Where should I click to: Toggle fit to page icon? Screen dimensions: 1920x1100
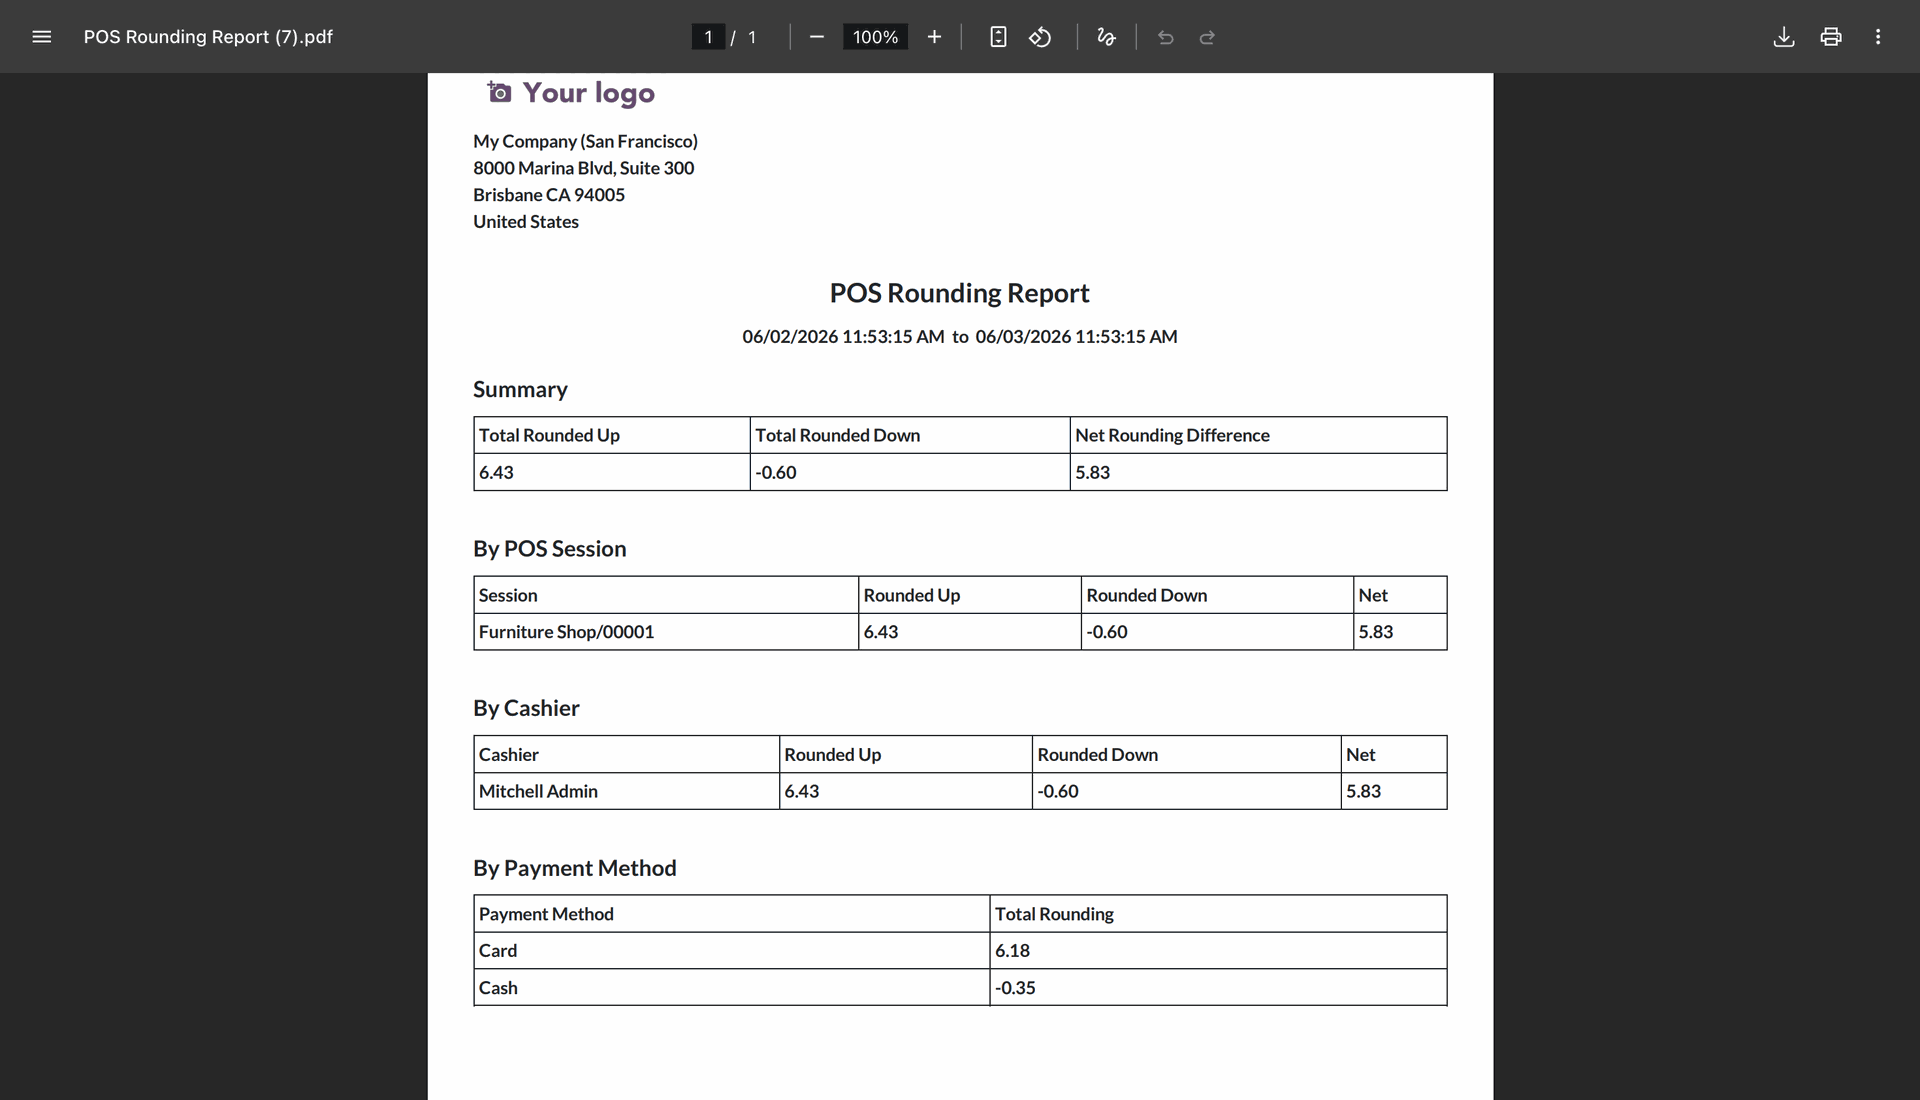997,37
